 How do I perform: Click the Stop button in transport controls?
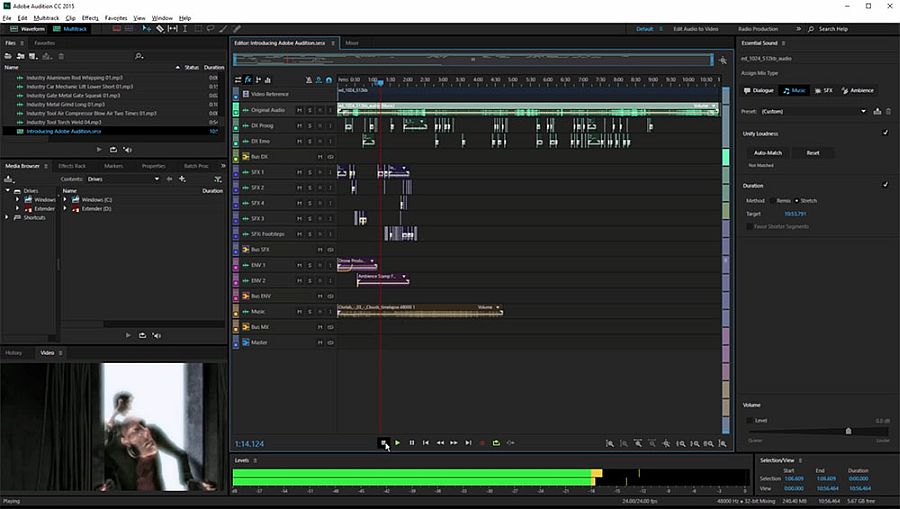coord(383,442)
